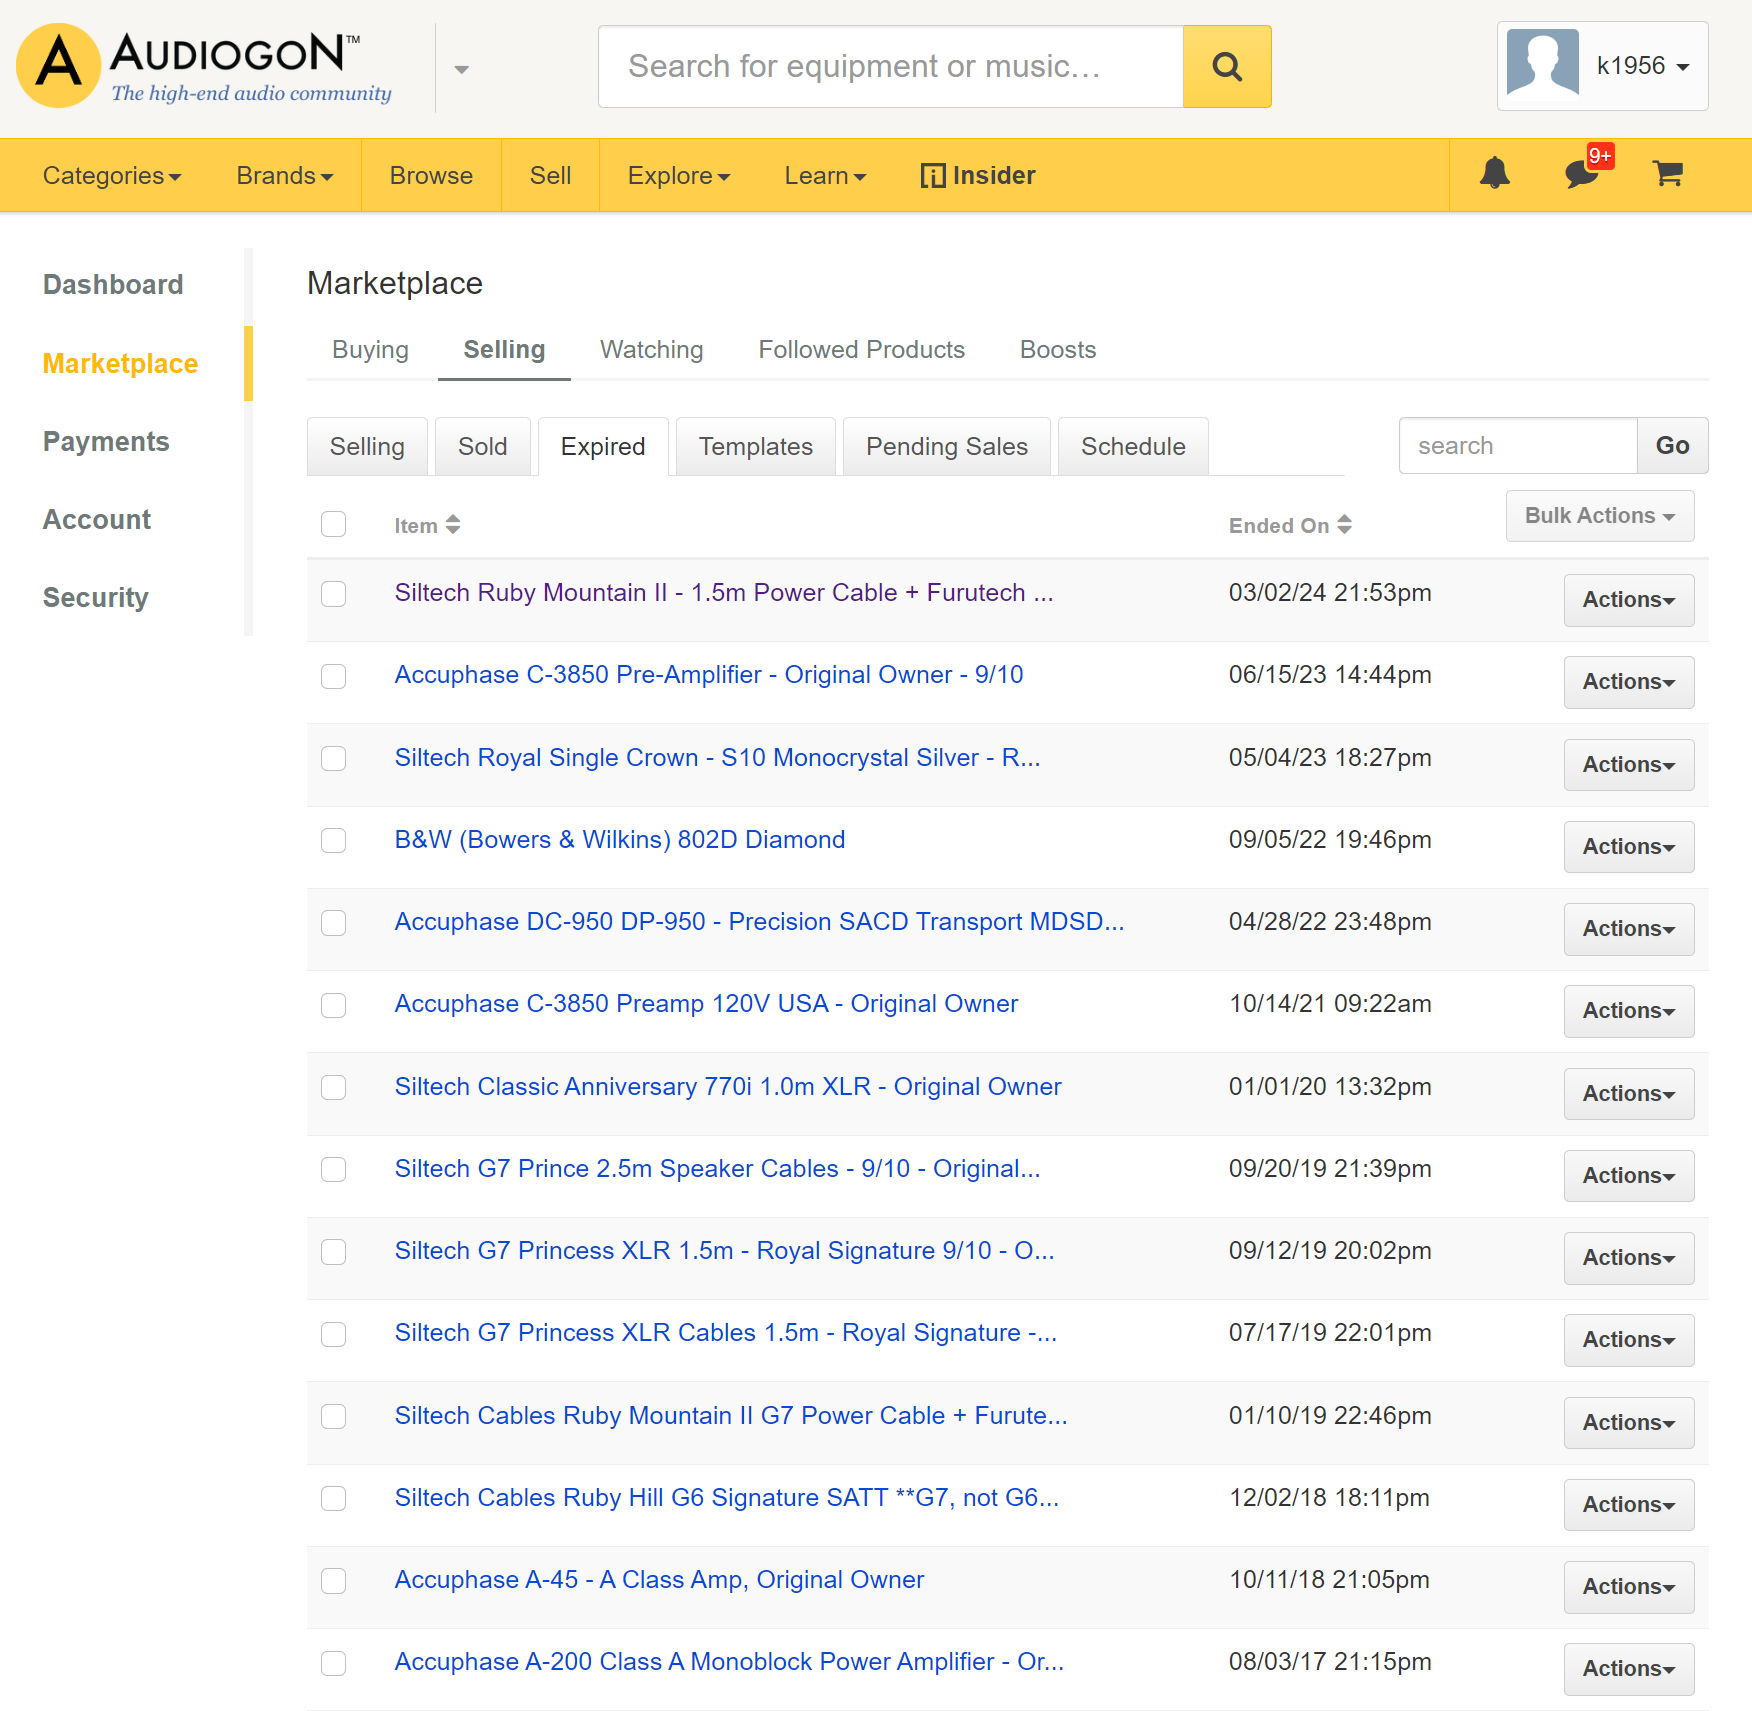Select the Templates sub-tab
This screenshot has width=1752, height=1711.
click(755, 447)
